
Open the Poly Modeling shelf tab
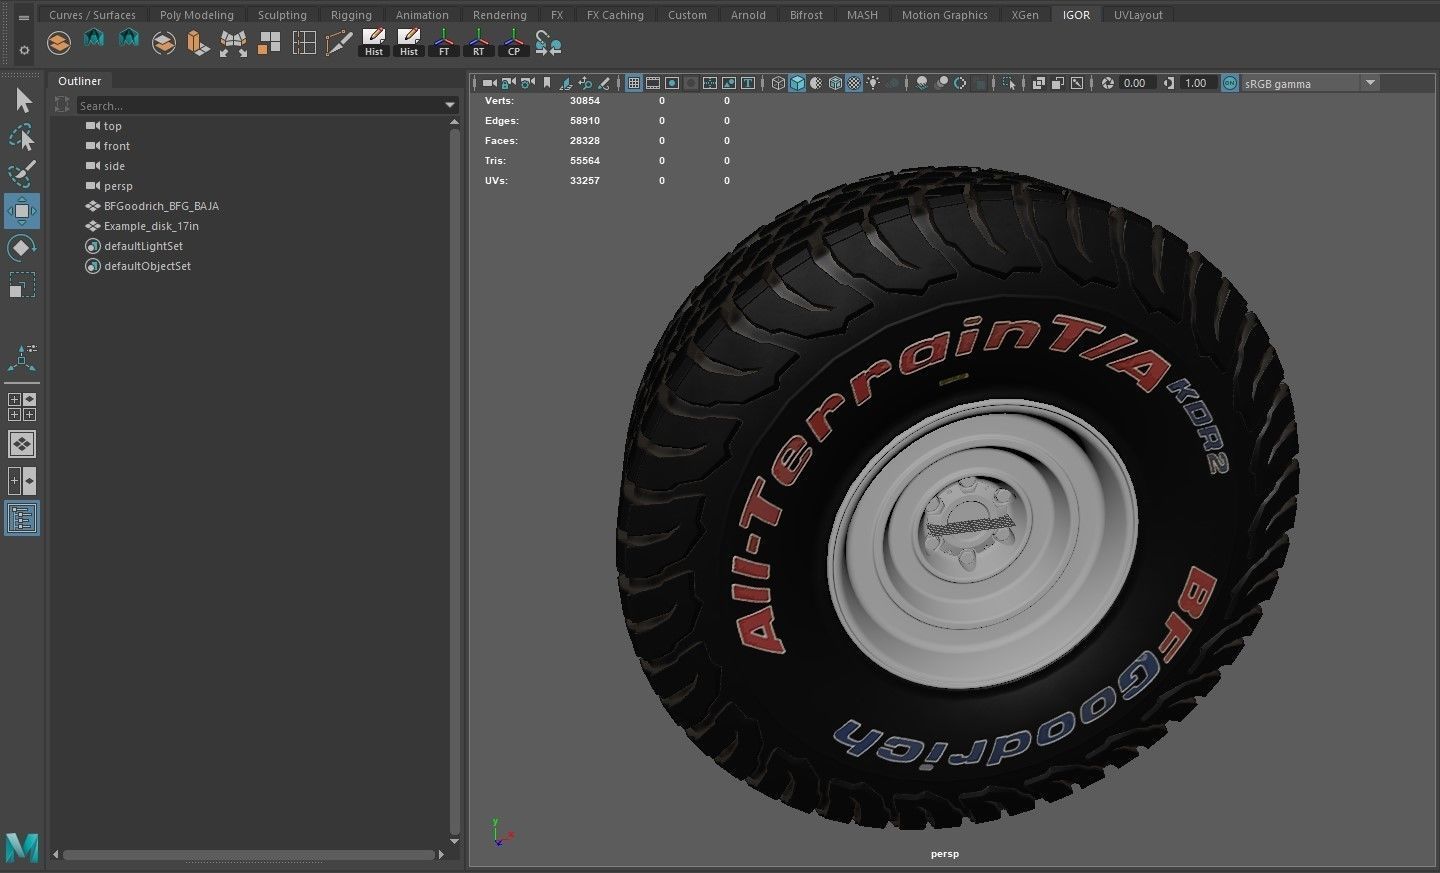click(x=196, y=15)
